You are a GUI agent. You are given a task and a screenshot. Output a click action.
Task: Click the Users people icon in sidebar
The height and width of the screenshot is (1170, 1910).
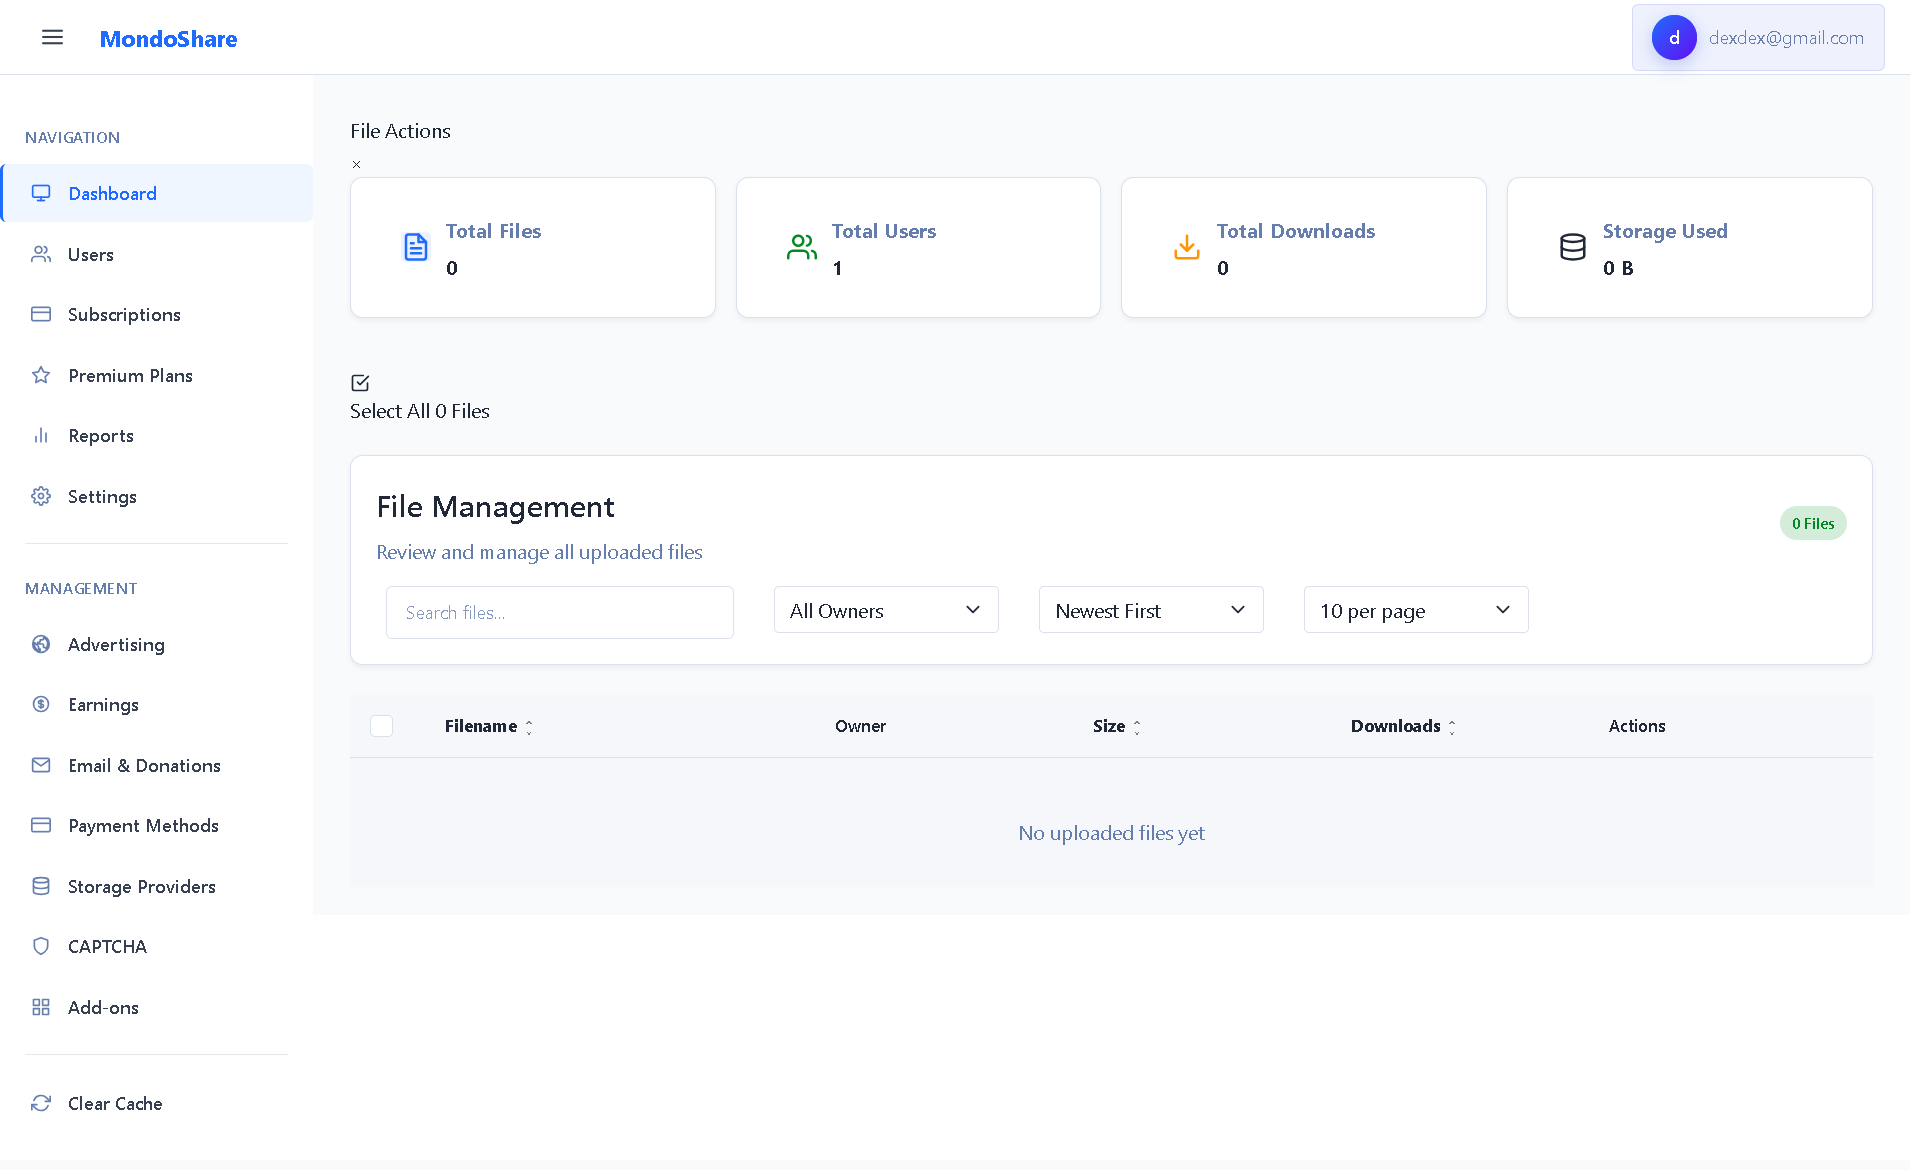(41, 254)
